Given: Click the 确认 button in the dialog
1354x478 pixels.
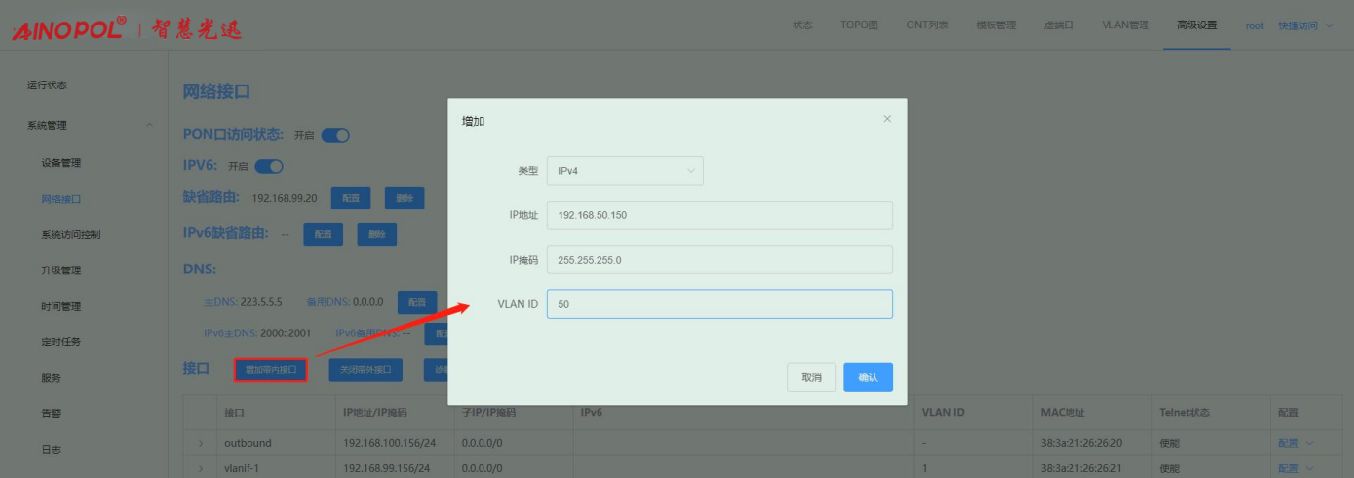Looking at the screenshot, I should click(867, 377).
